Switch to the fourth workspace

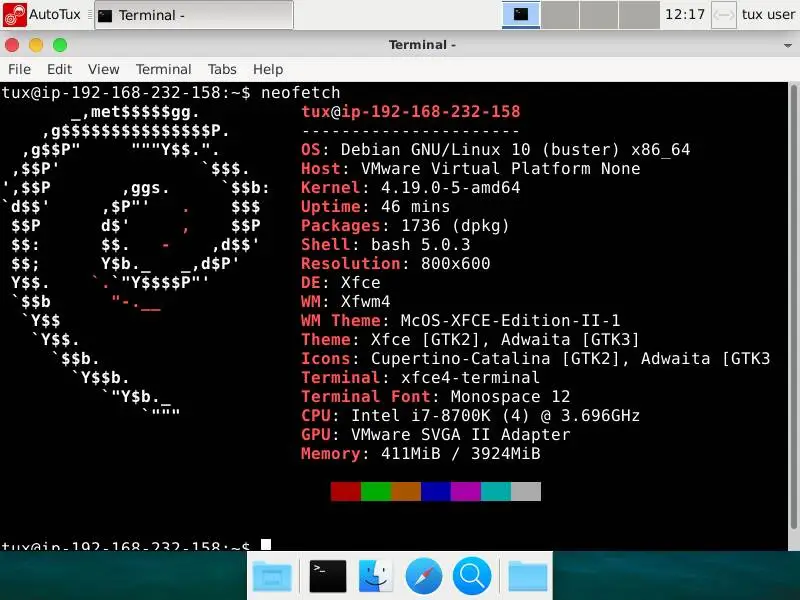coord(639,14)
